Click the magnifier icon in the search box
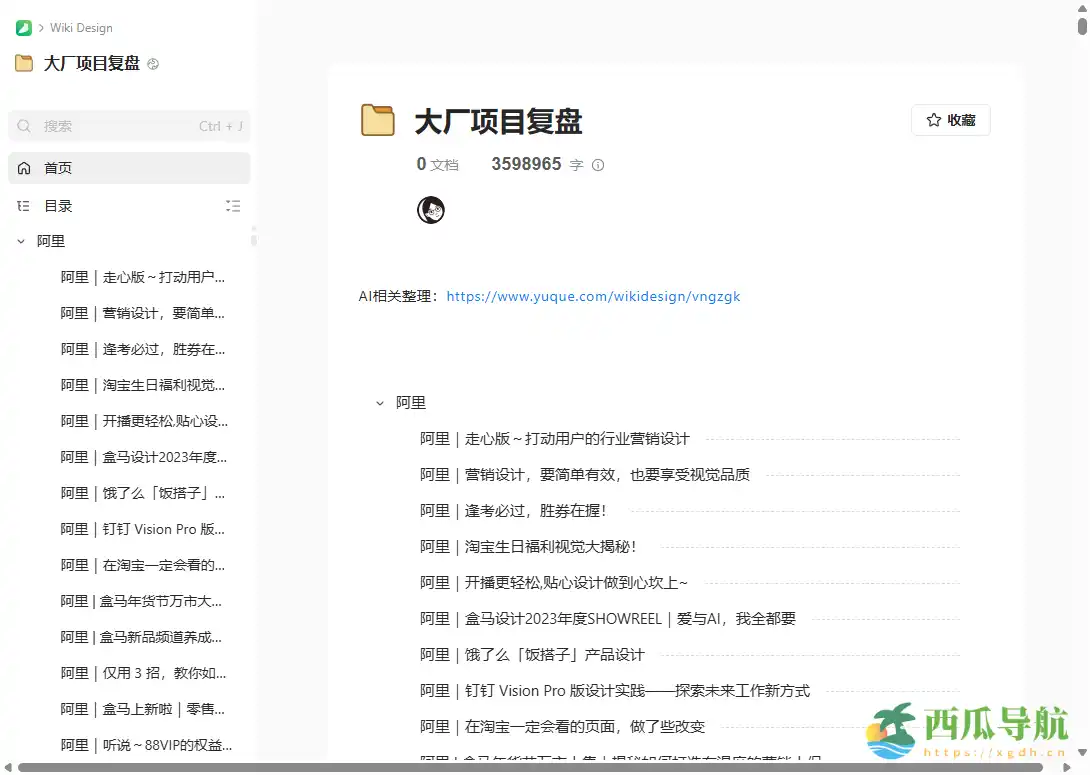 24,126
